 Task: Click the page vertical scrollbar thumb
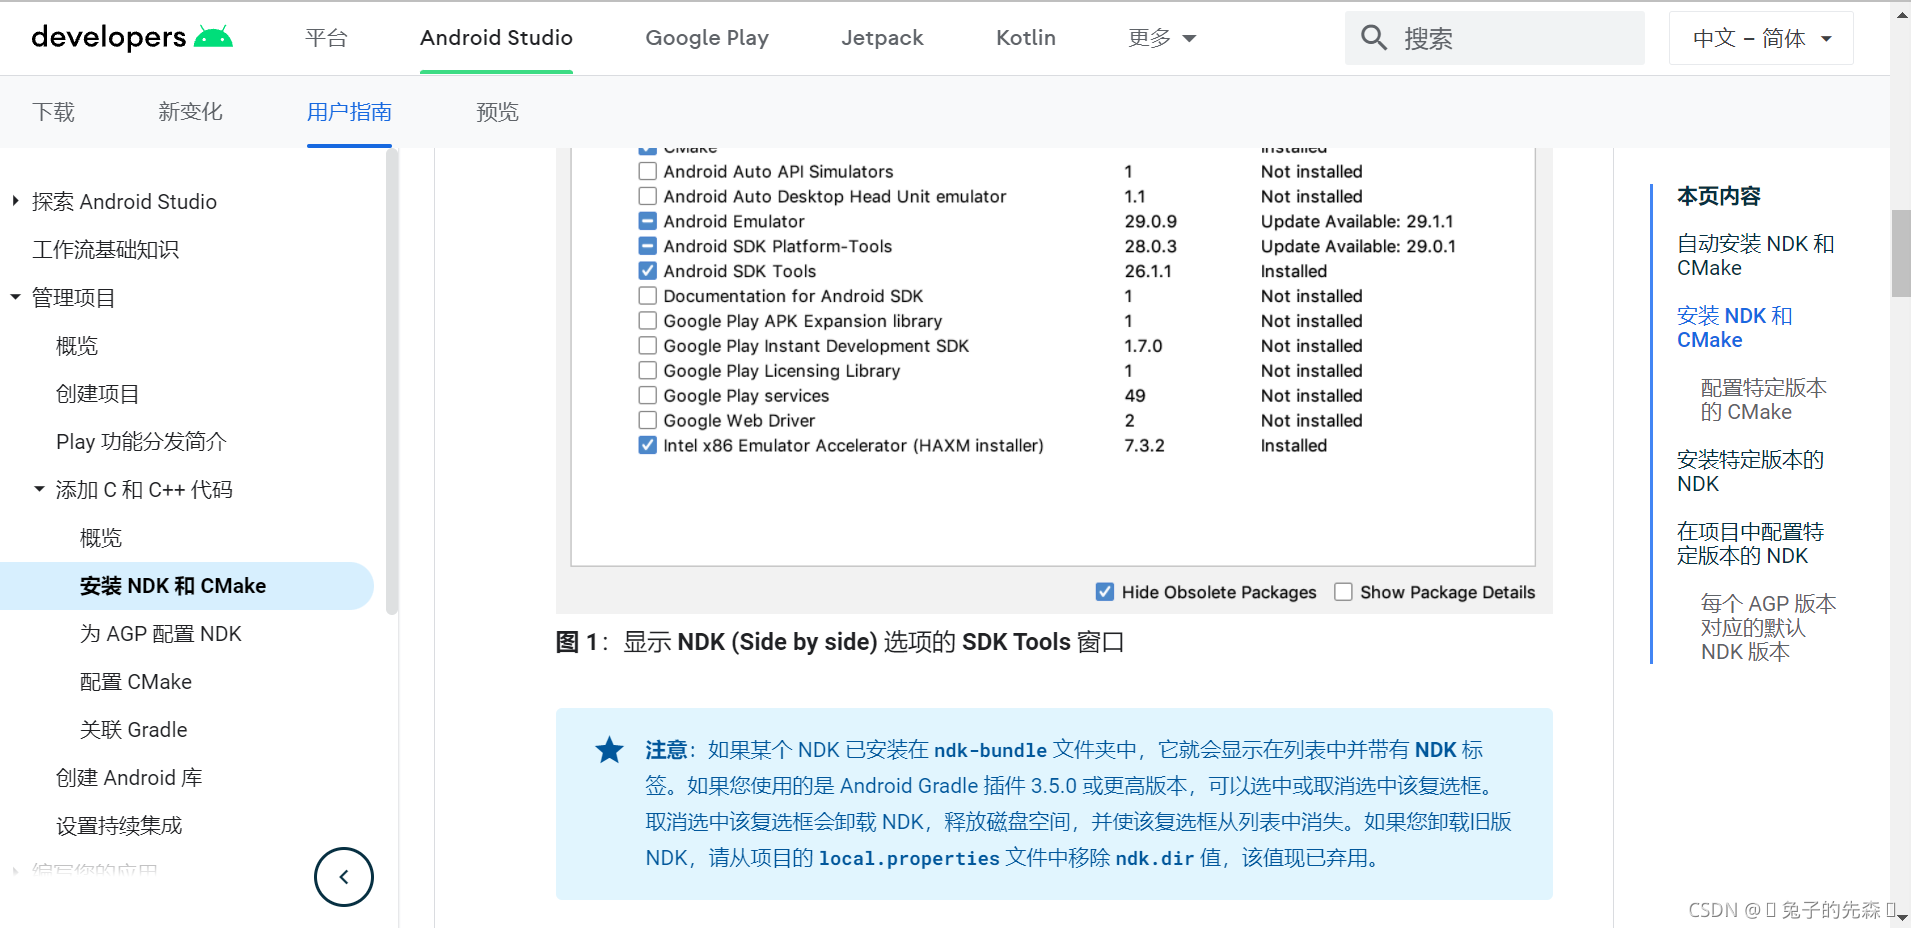(x=1900, y=253)
